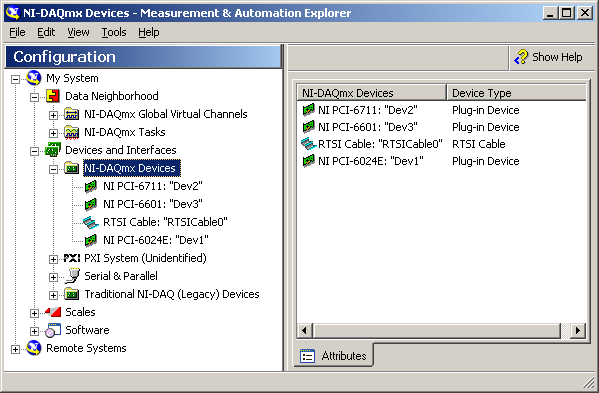Screen dimensions: 599x393
Task: Click the horizontal scrollbar thumb
Action: point(436,330)
